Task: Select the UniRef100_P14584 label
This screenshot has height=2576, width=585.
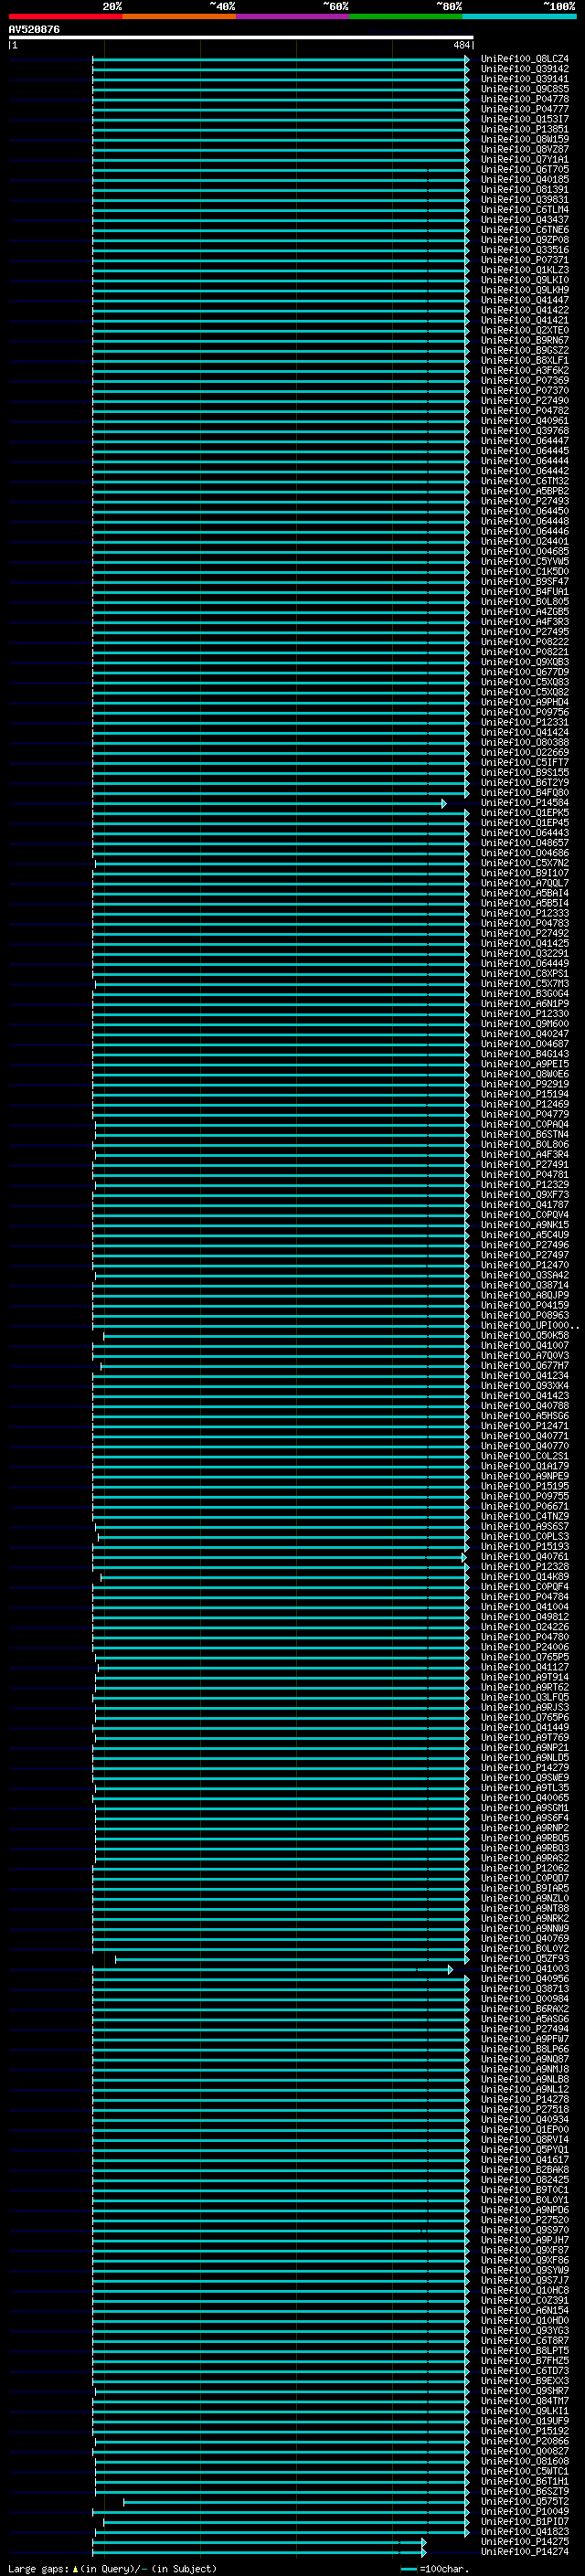Action: (525, 803)
